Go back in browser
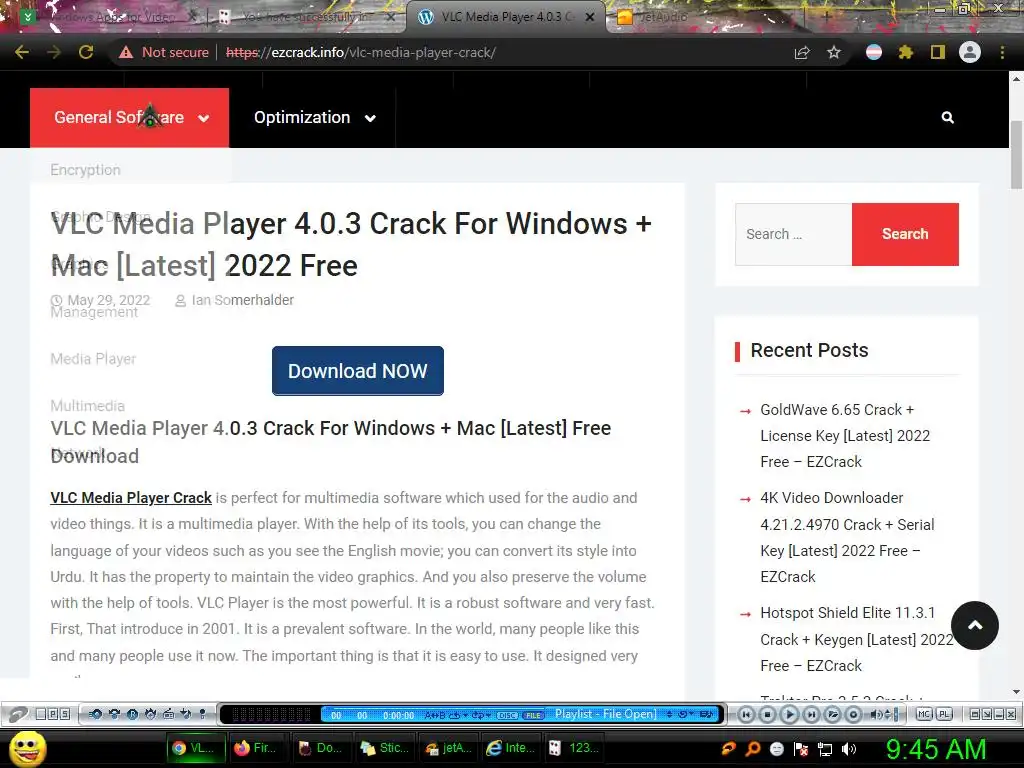The image size is (1024, 768). 22,52
